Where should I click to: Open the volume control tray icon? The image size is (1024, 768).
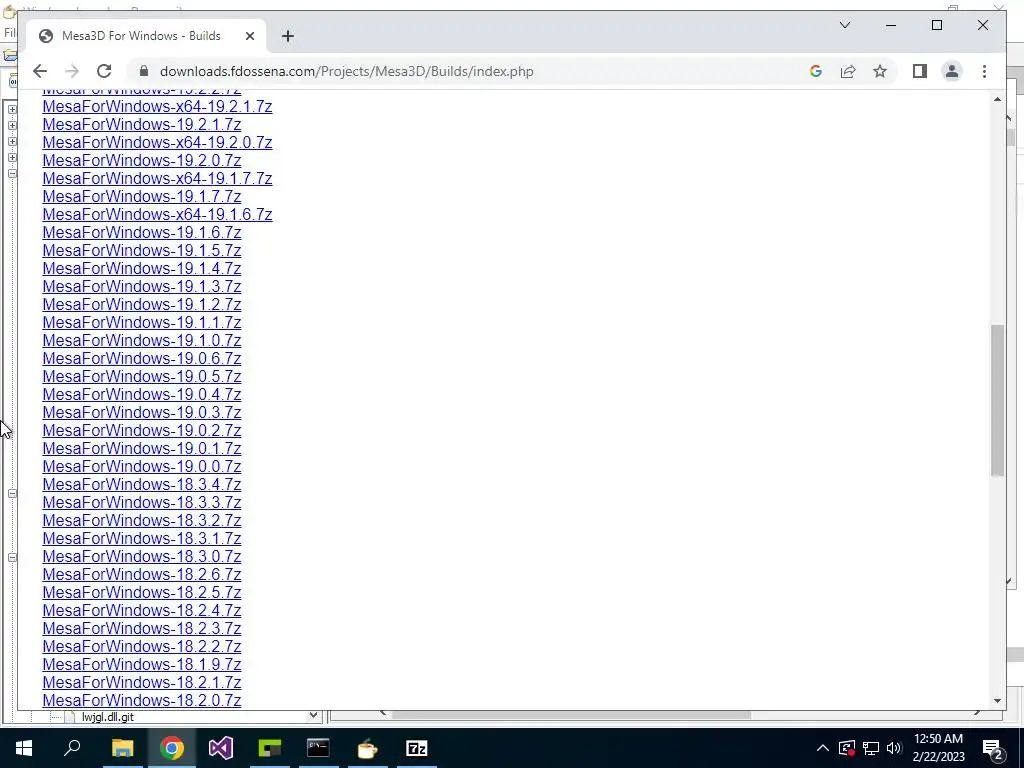(x=894, y=748)
